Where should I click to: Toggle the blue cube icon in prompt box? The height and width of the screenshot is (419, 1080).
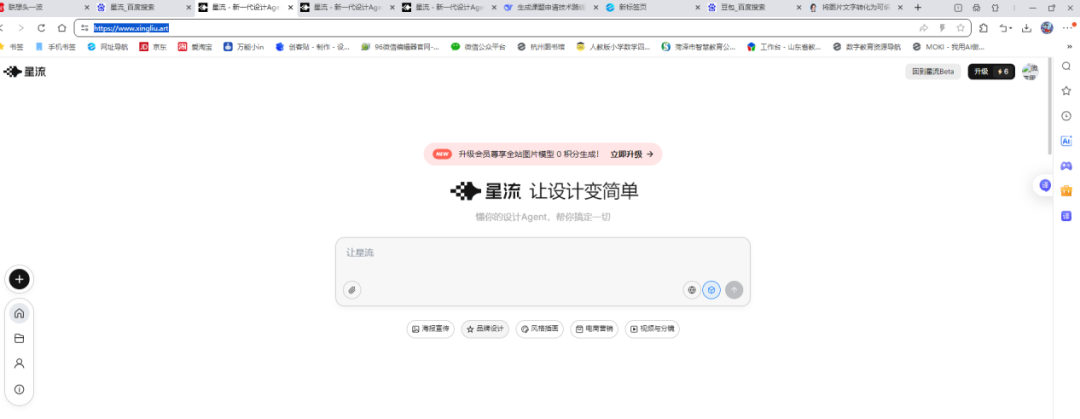(712, 290)
